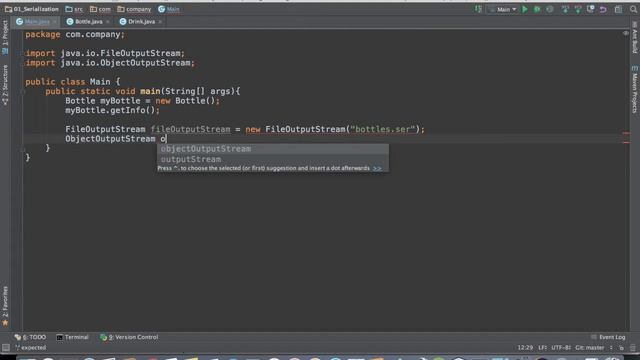Image resolution: width=640 pixels, height=360 pixels.
Task: Open the com breadcrumb folder
Action: (100, 9)
